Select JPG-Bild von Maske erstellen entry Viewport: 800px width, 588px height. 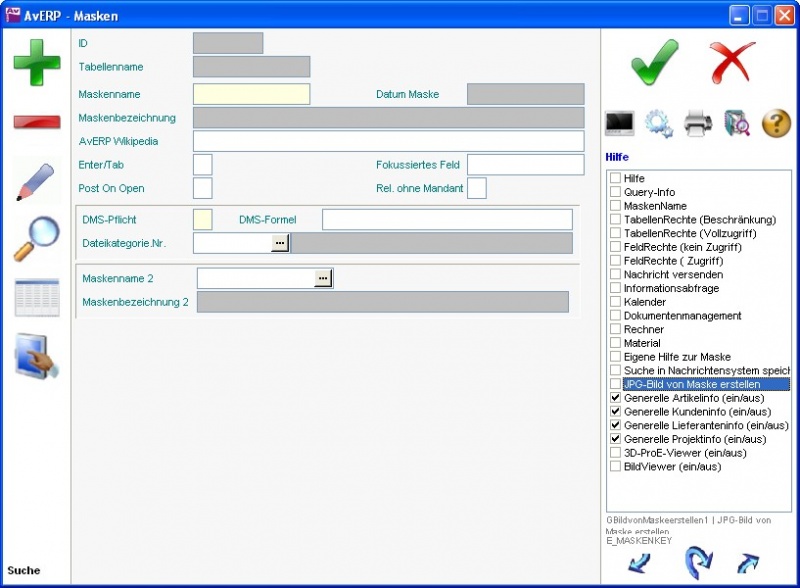[691, 384]
